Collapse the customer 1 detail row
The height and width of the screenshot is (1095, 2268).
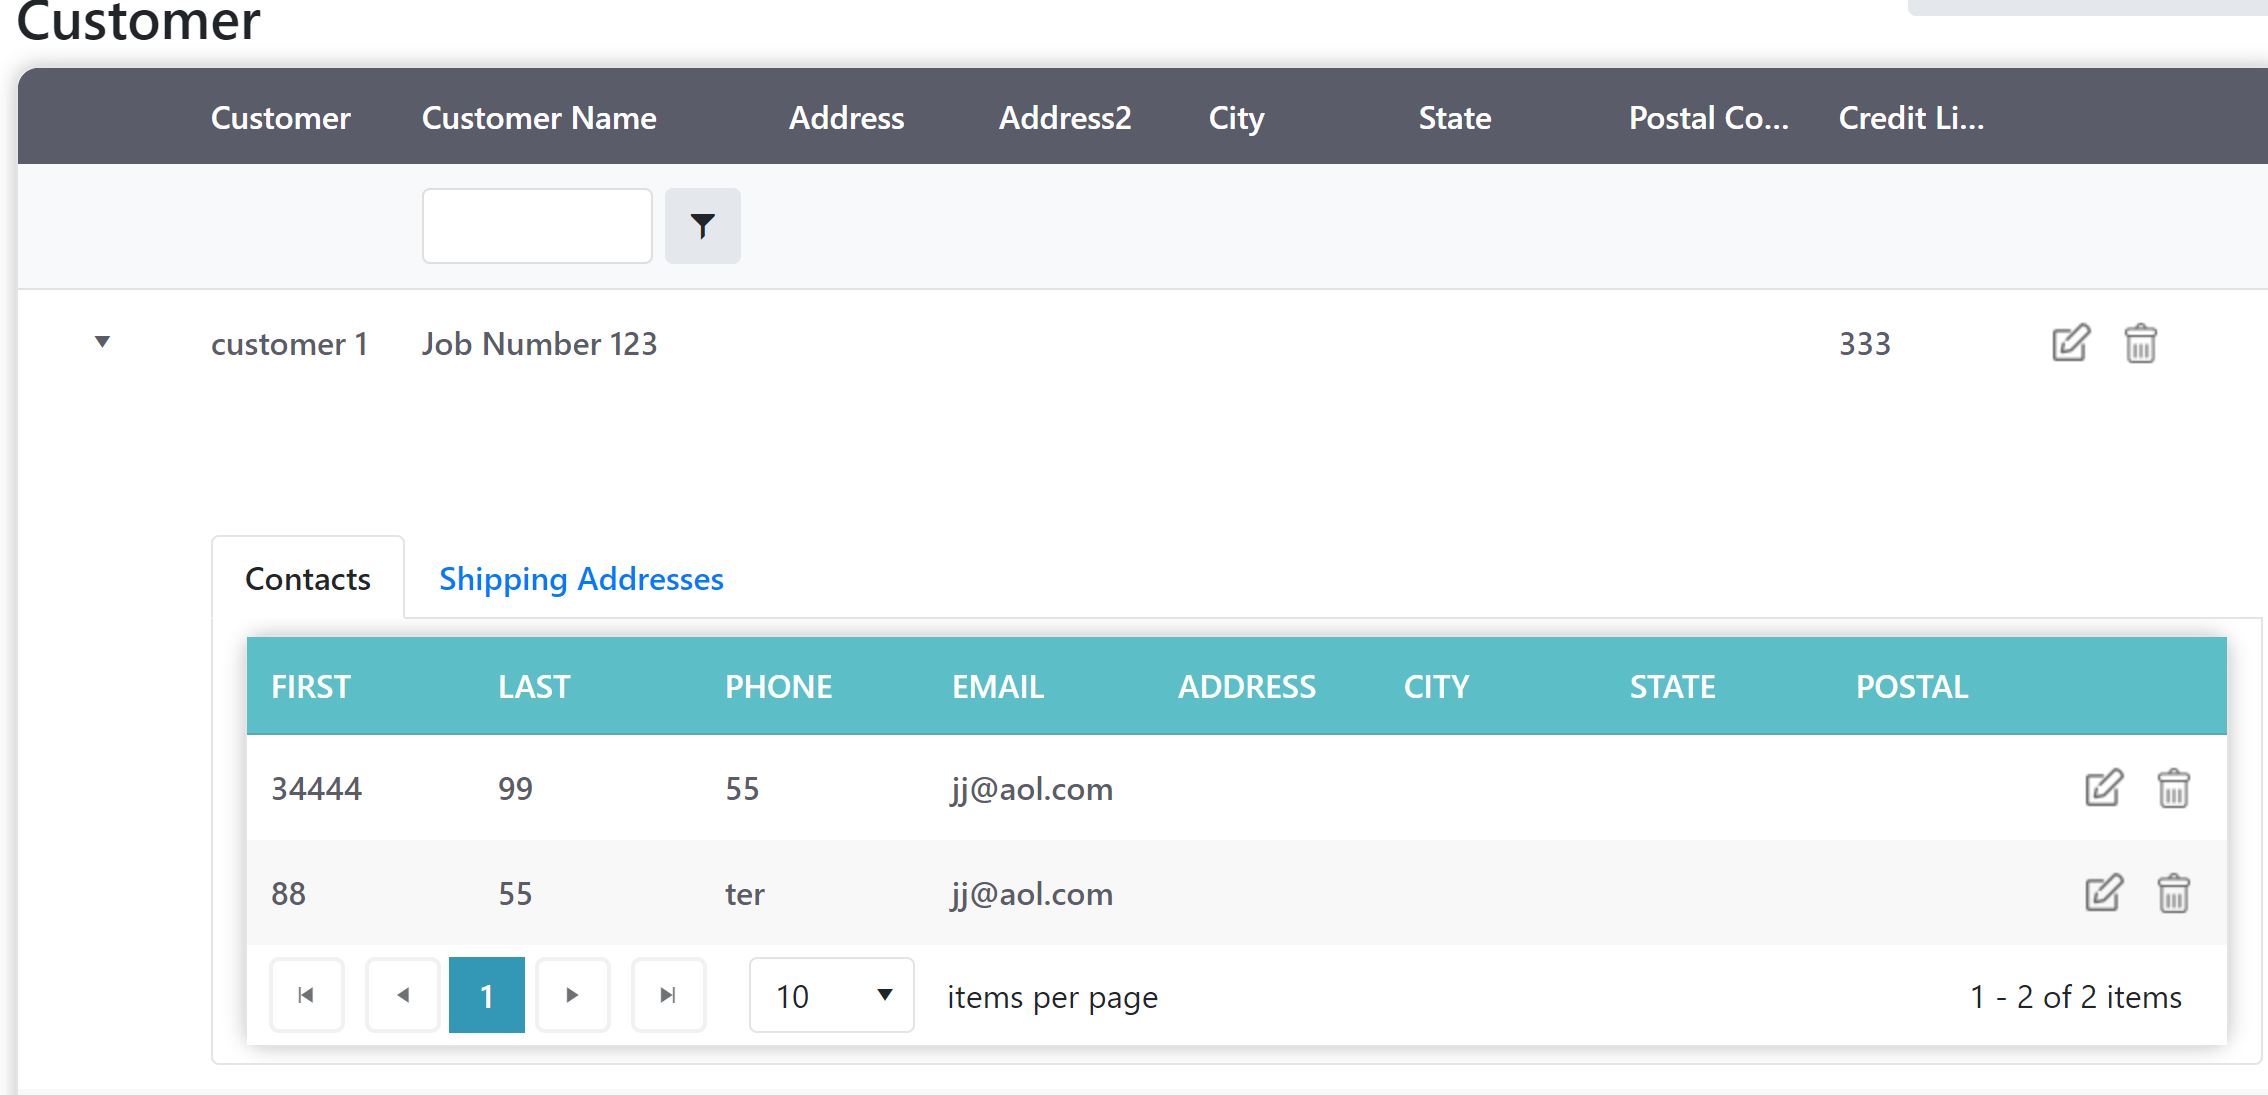(x=102, y=342)
